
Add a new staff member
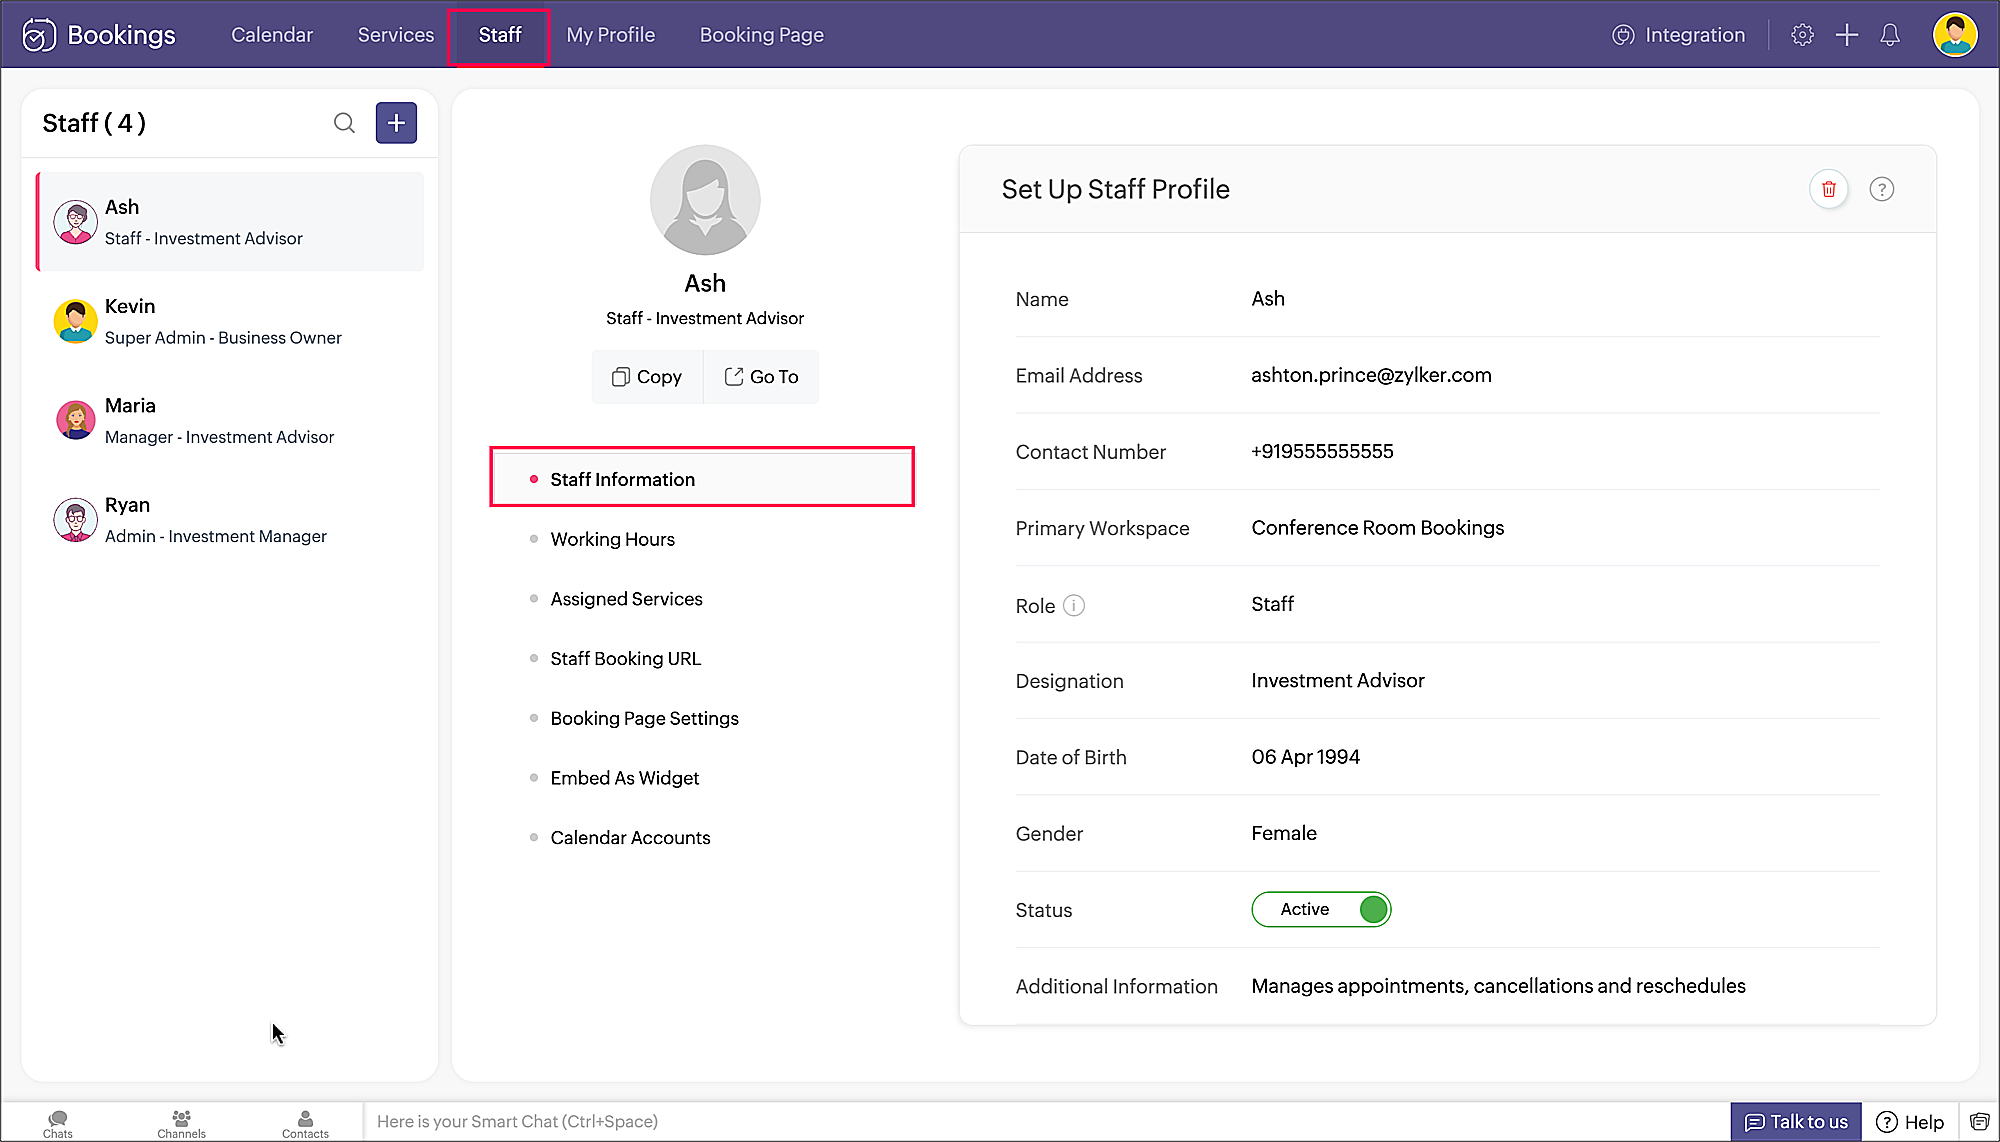pyautogui.click(x=396, y=123)
